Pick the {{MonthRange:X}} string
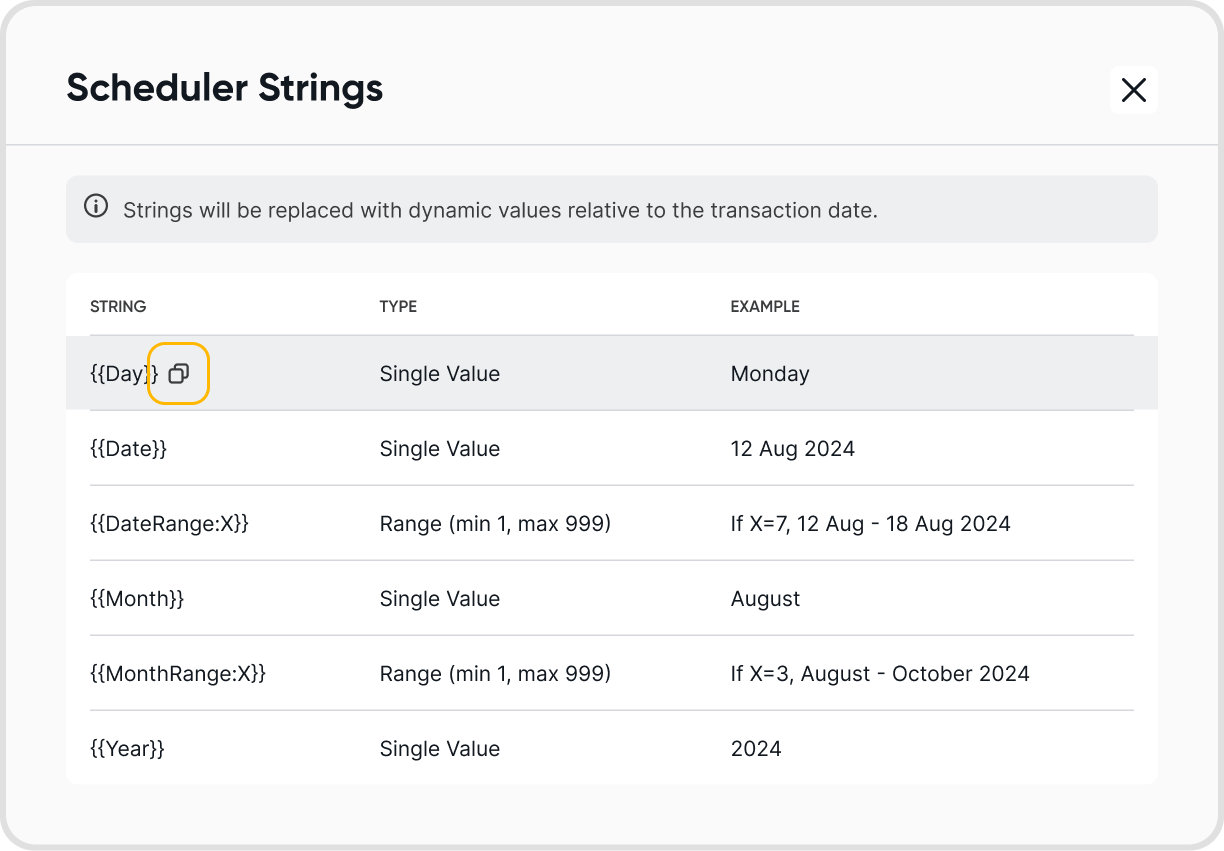This screenshot has height=851, width=1224. click(178, 674)
